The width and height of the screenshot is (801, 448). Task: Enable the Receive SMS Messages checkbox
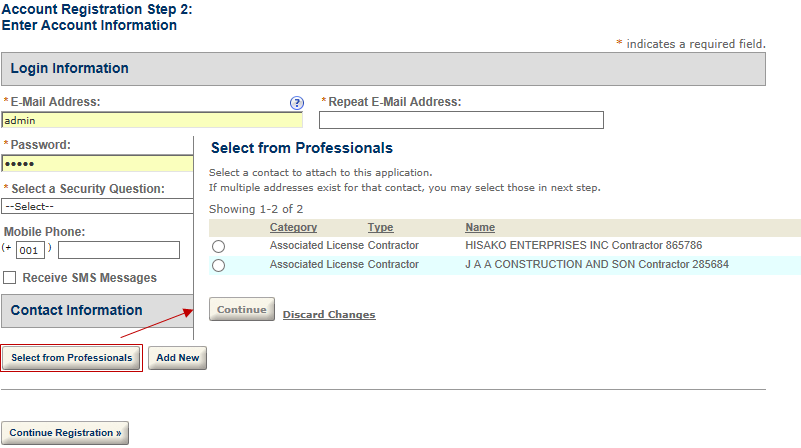pyautogui.click(x=10, y=278)
